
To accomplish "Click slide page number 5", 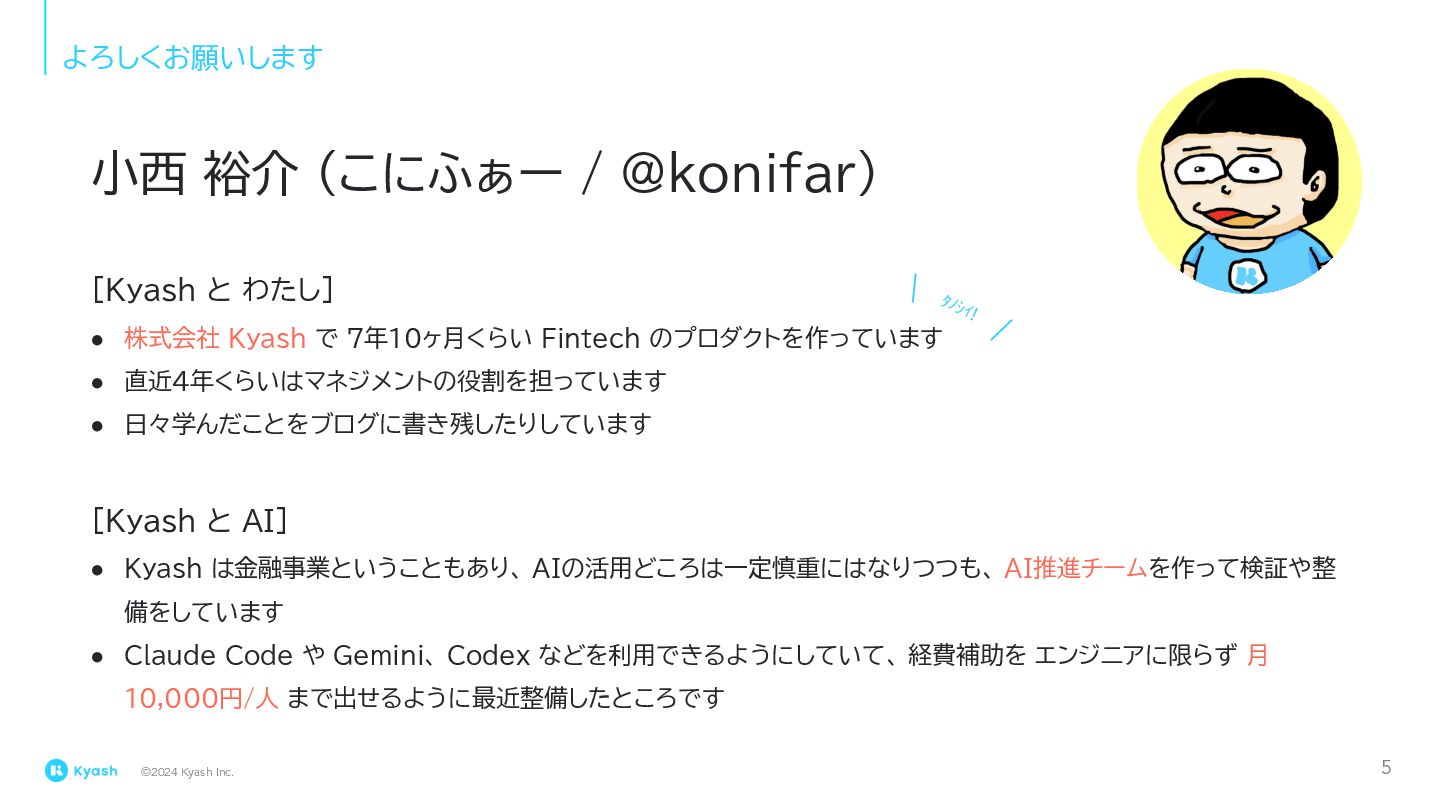I will coord(1386,768).
